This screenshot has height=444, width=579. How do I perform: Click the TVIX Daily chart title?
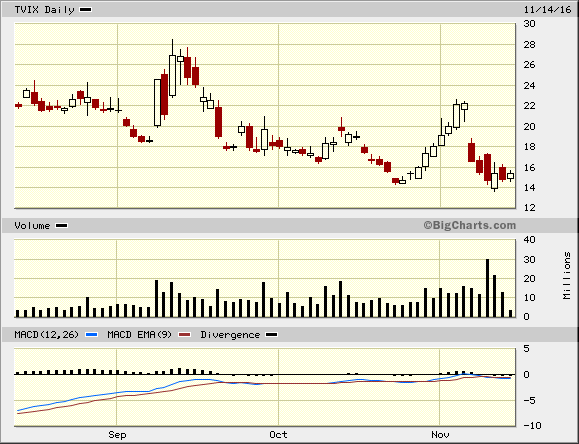pos(44,10)
